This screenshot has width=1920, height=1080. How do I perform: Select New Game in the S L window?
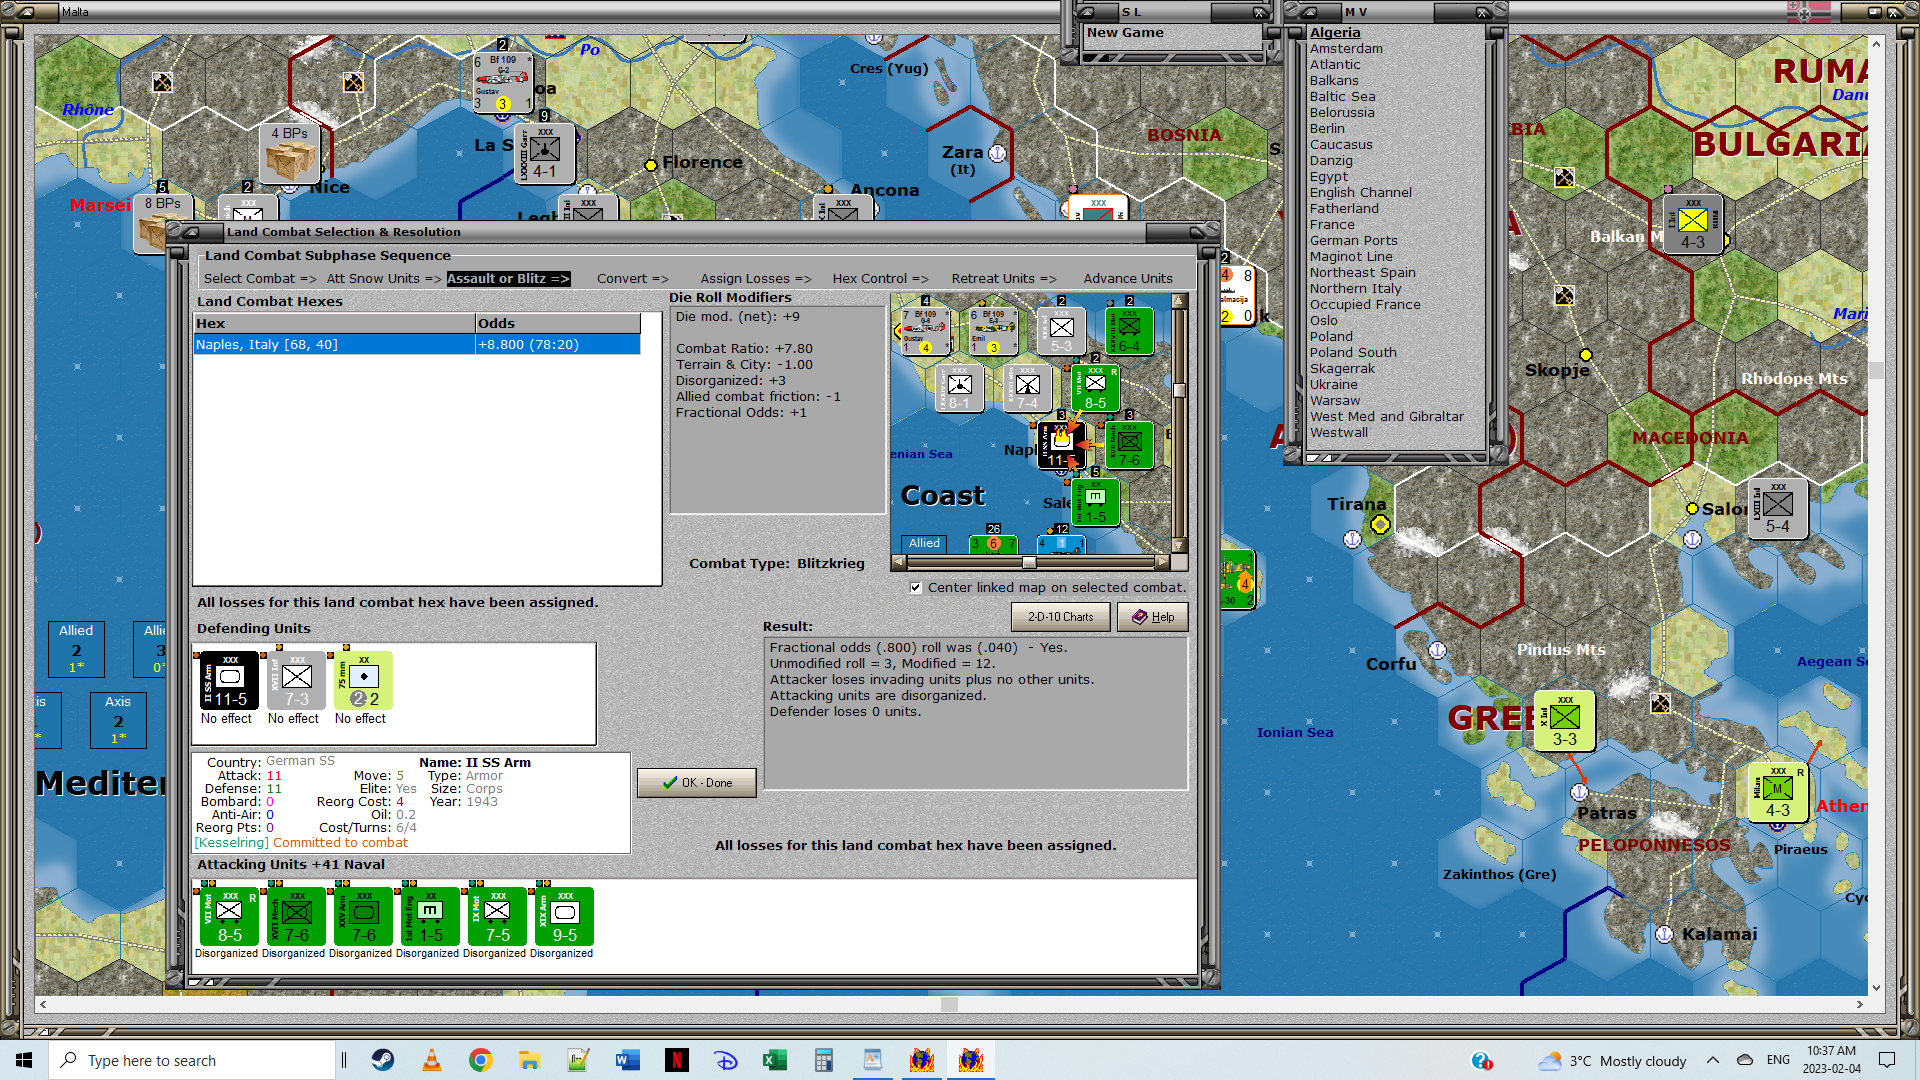(x=1125, y=33)
